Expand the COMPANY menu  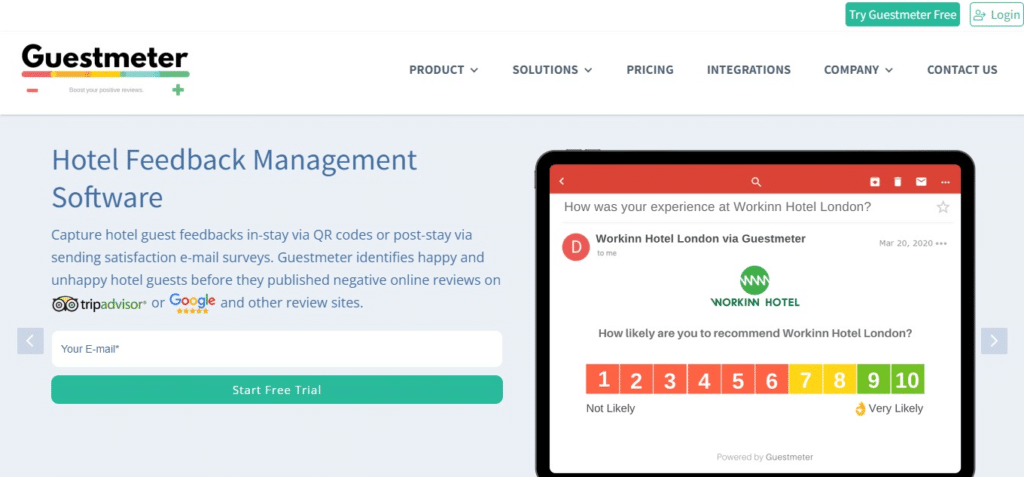coord(858,70)
